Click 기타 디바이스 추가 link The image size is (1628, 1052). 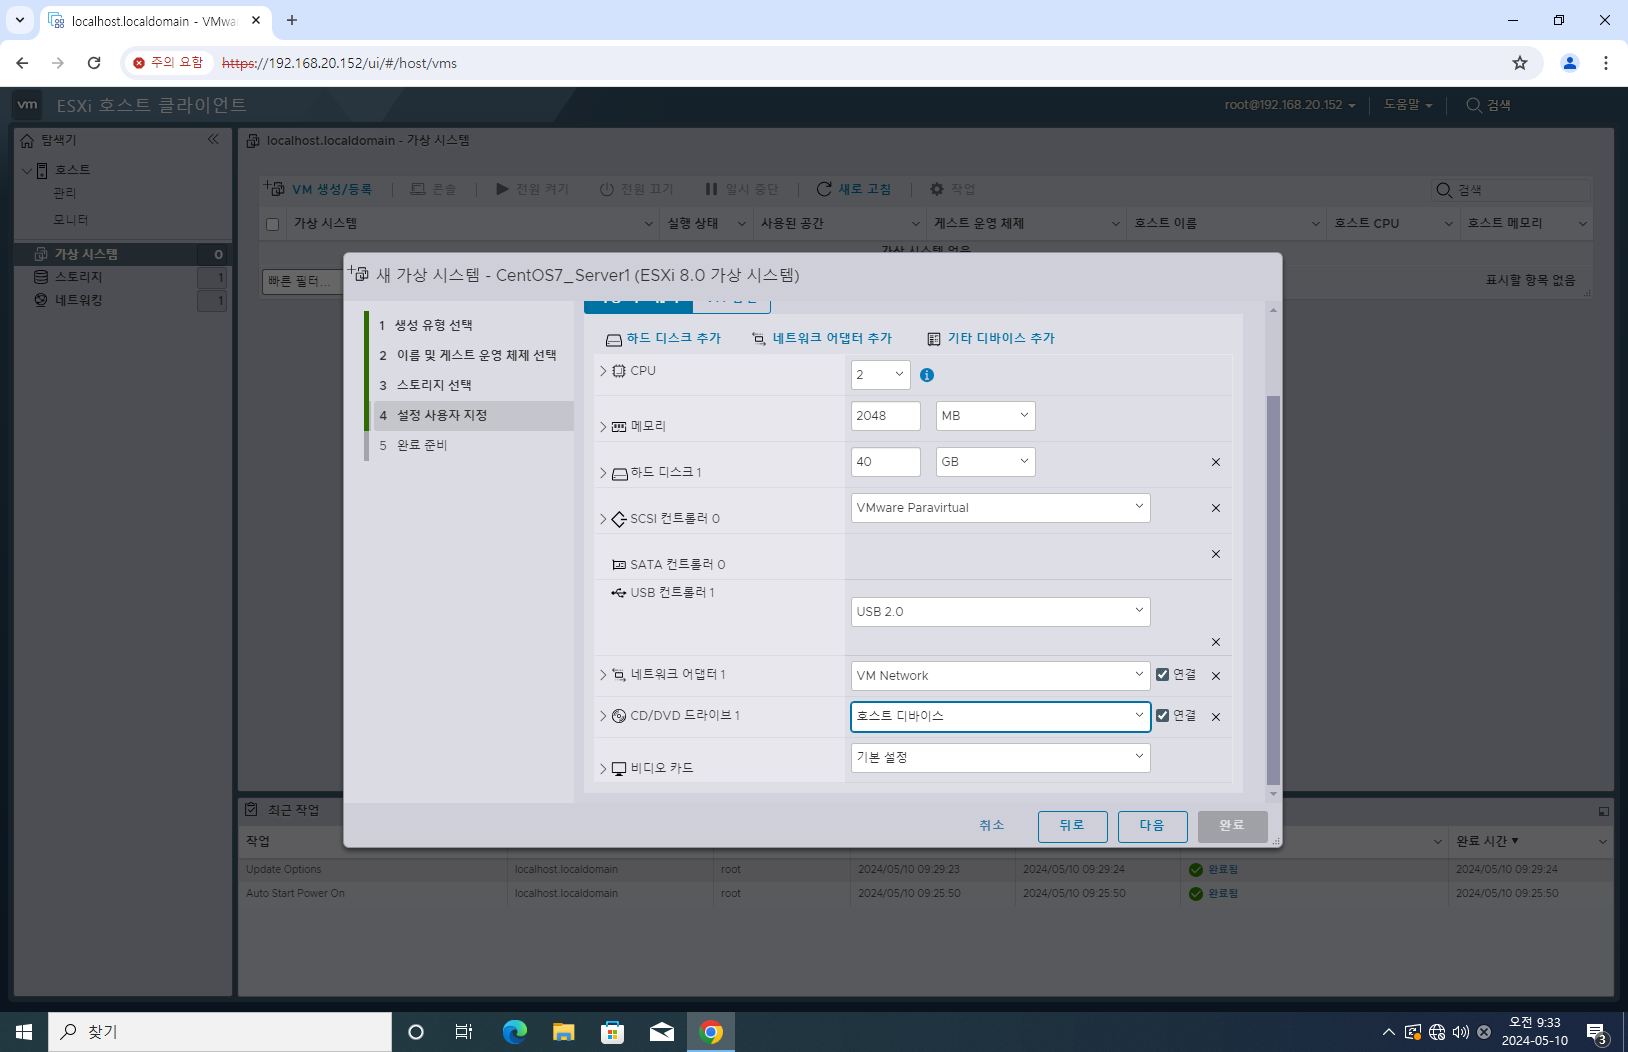(991, 339)
